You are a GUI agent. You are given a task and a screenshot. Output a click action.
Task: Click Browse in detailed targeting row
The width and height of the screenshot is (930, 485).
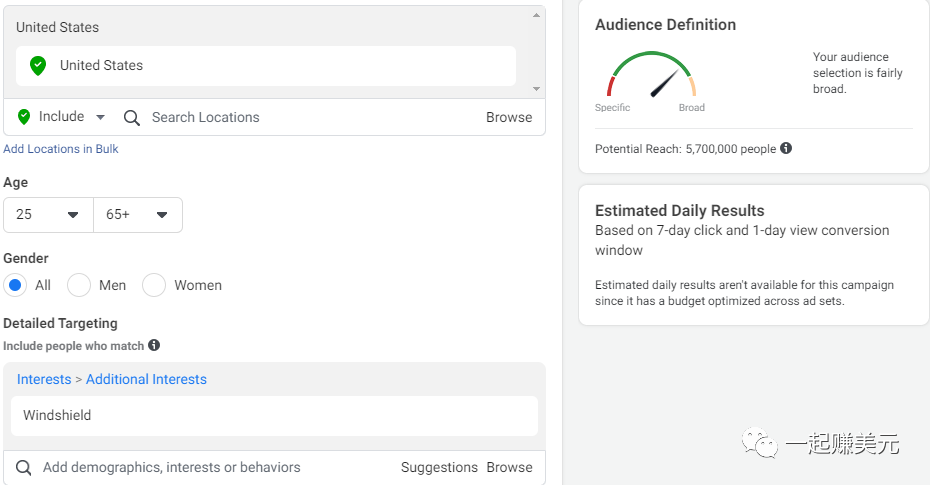click(509, 467)
